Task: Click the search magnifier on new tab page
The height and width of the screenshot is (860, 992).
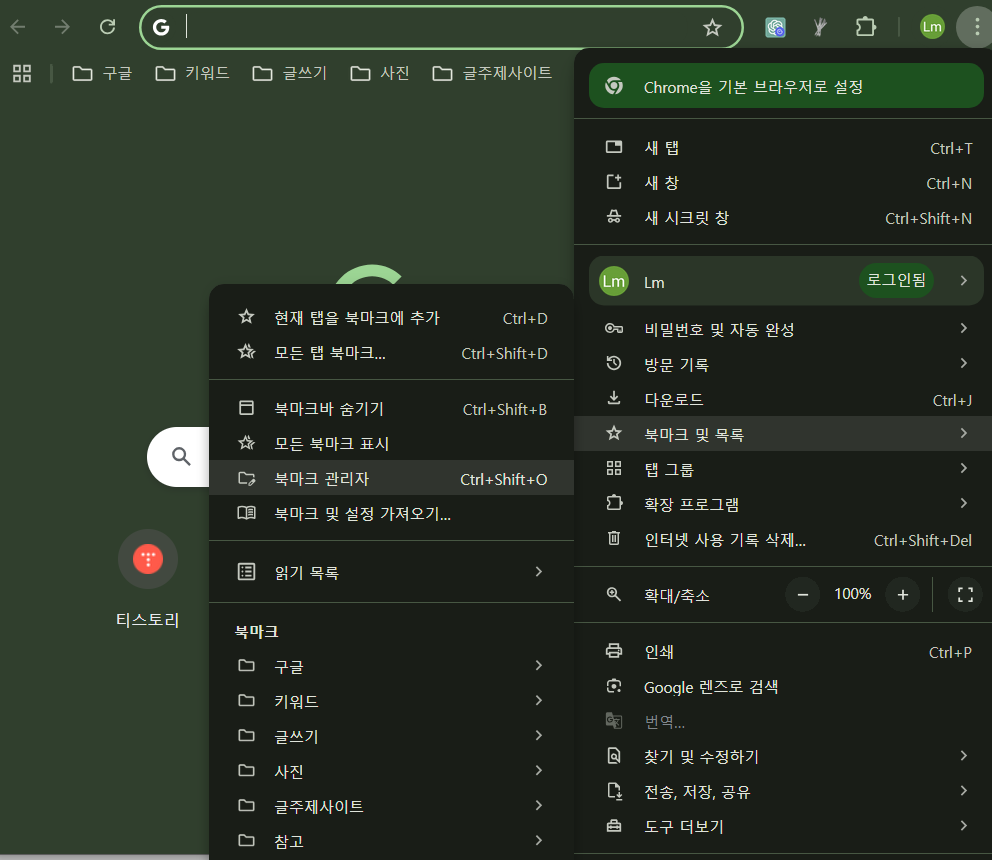Action: pyautogui.click(x=181, y=456)
